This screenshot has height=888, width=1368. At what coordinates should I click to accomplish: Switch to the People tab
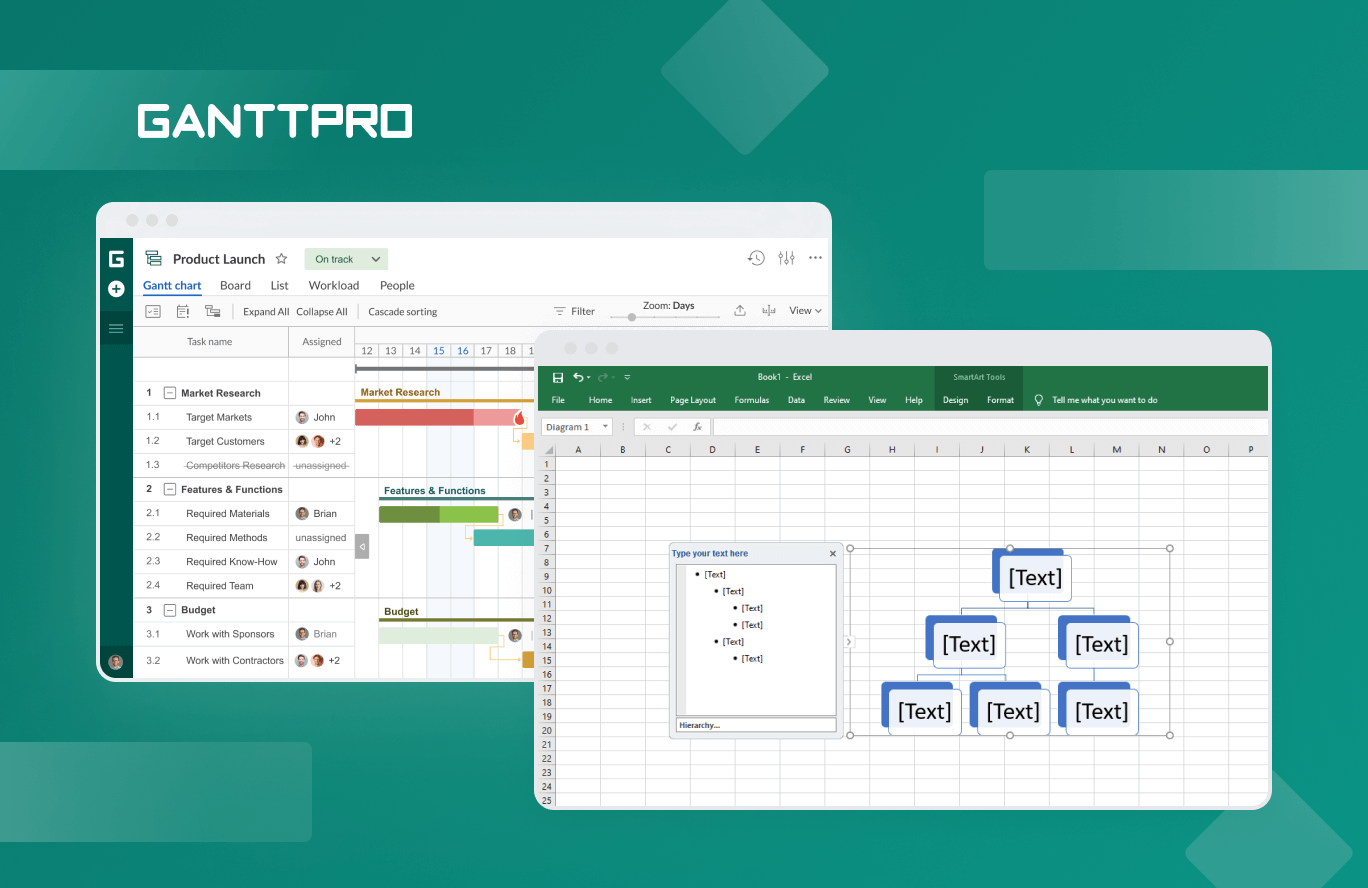pyautogui.click(x=397, y=286)
